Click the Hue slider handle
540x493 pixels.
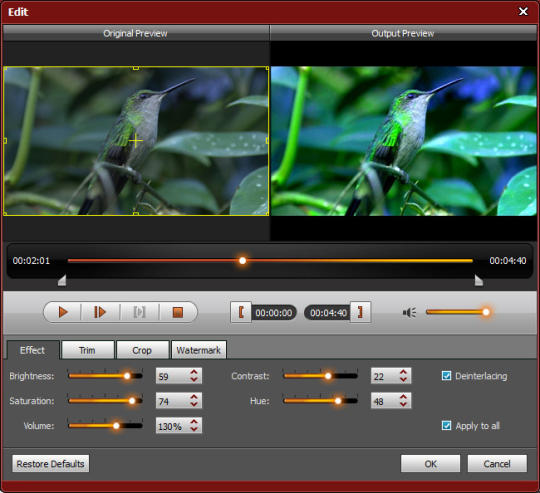[x=338, y=401]
